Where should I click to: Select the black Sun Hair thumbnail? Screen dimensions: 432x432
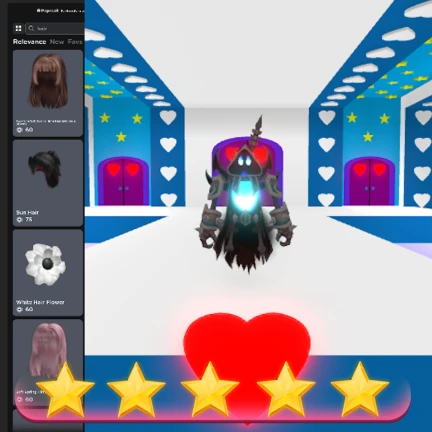tap(45, 168)
